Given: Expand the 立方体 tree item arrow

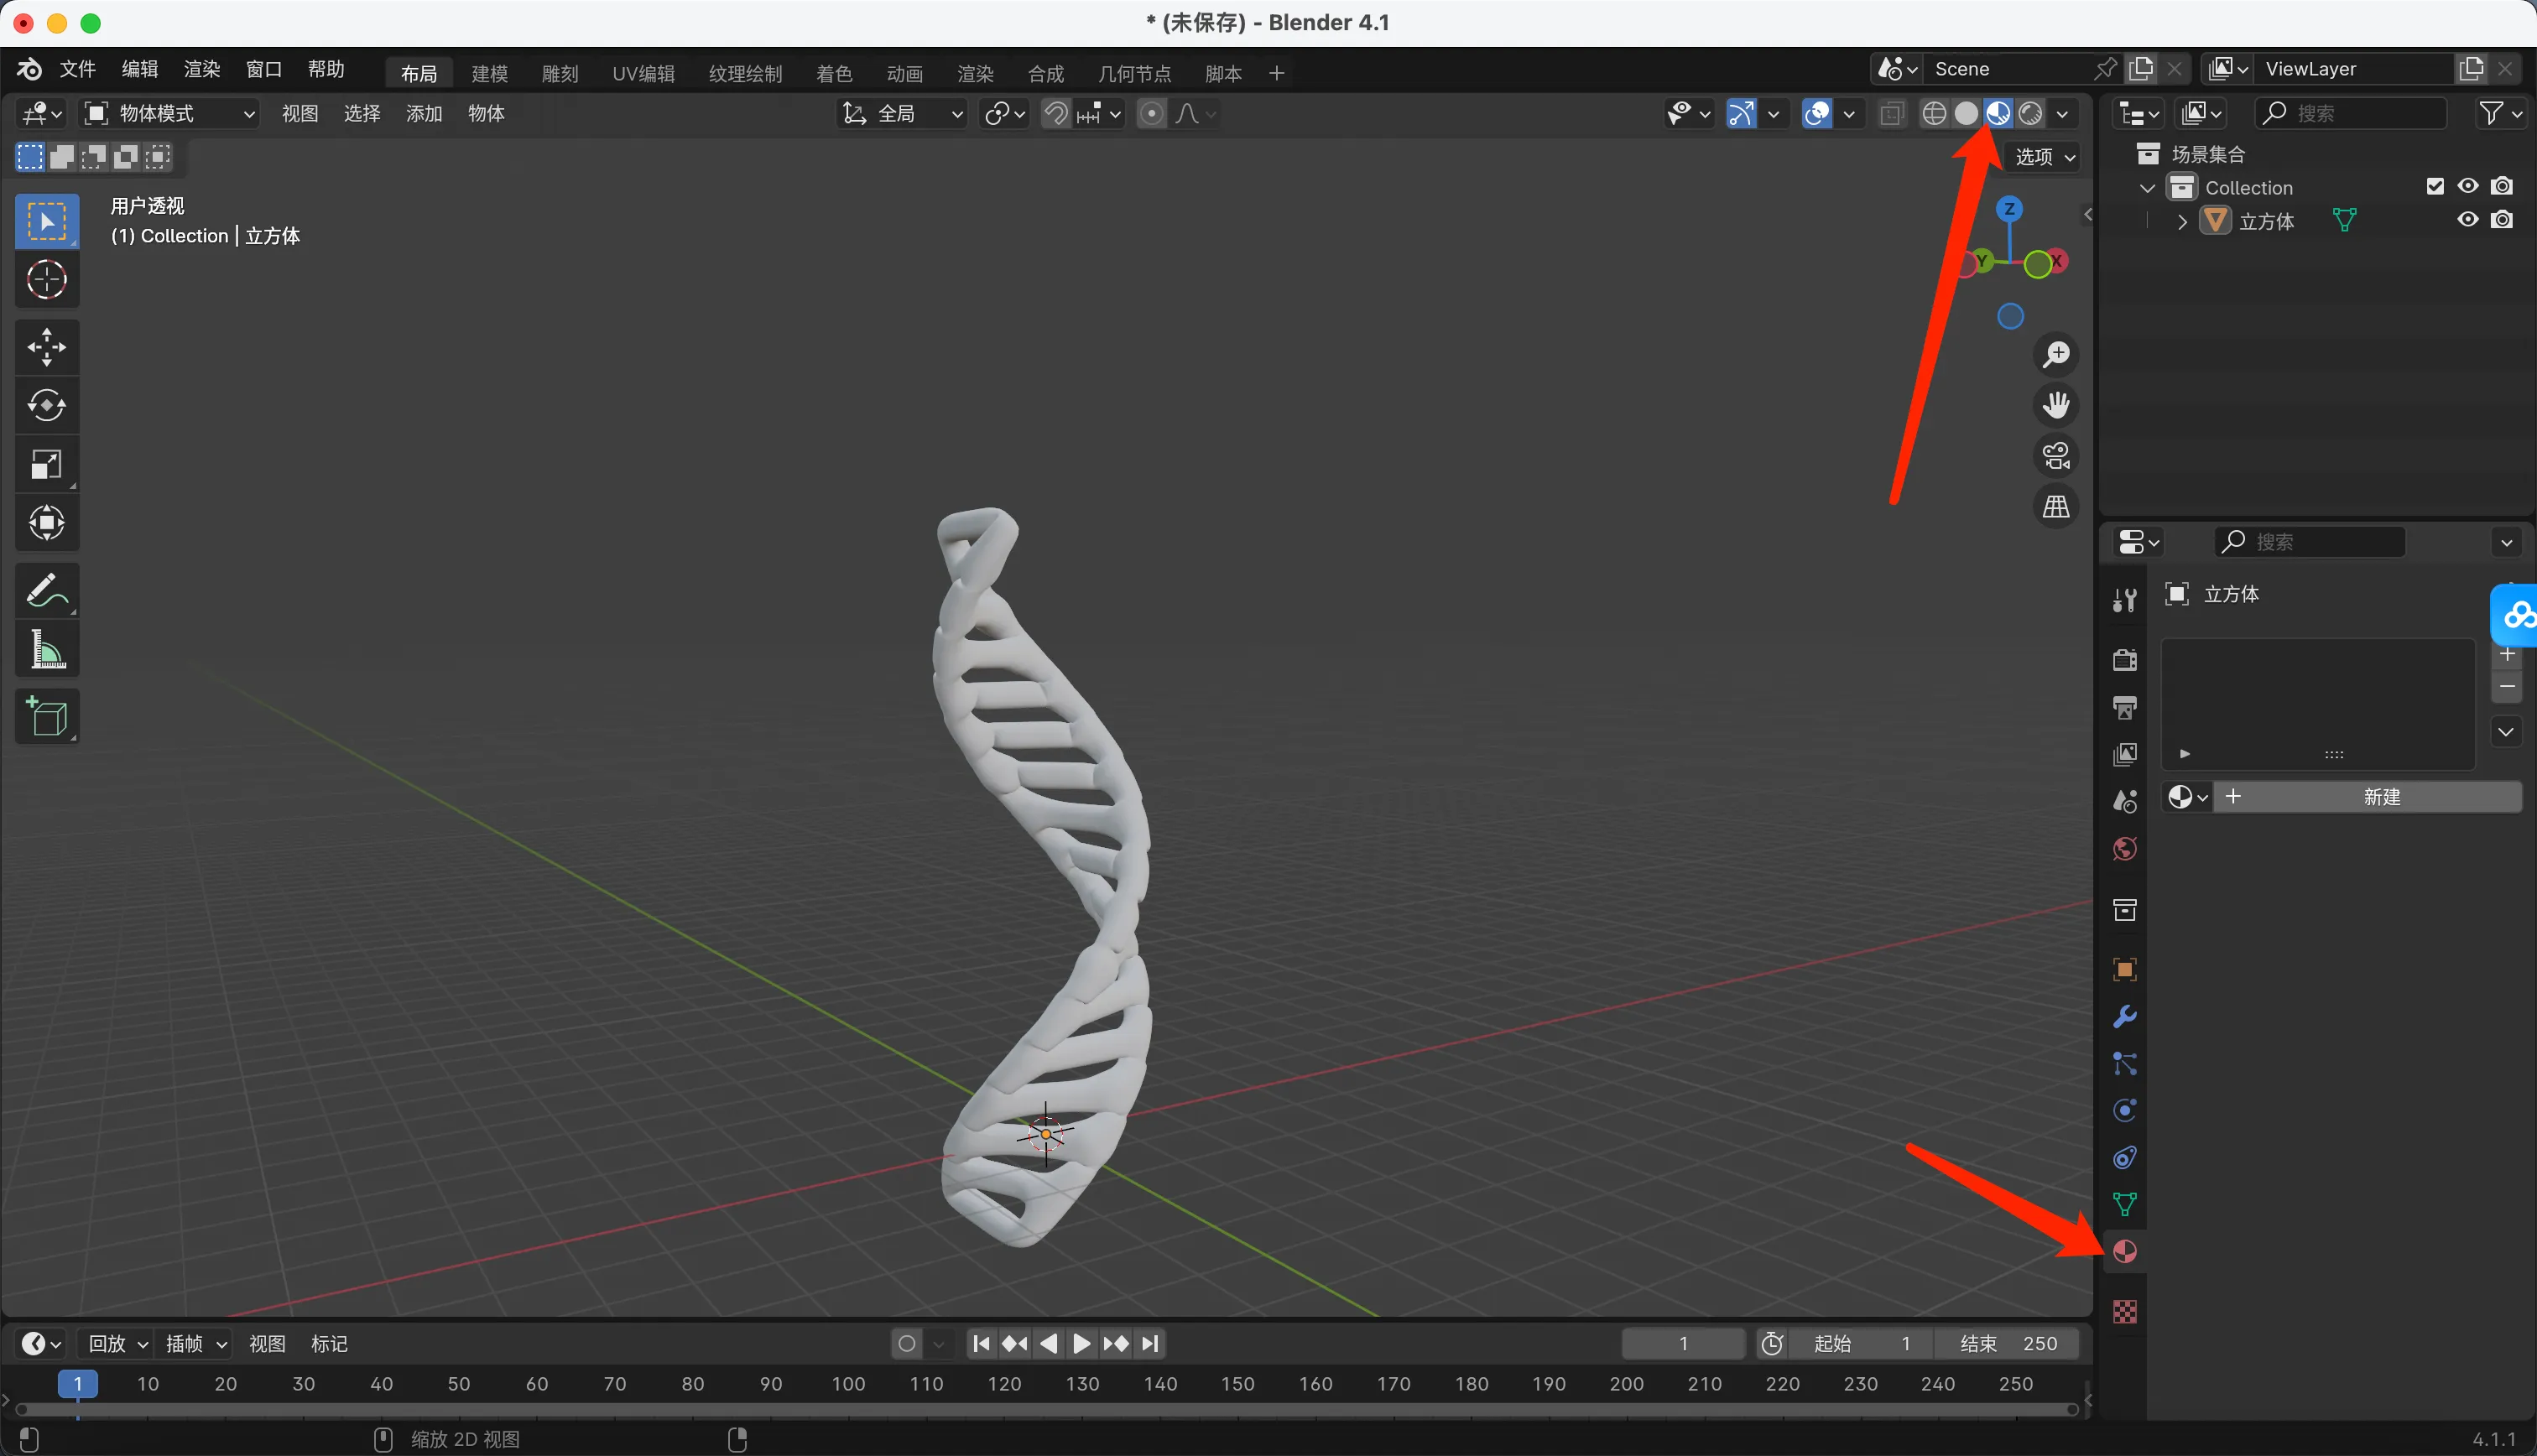Looking at the screenshot, I should tap(2182, 221).
